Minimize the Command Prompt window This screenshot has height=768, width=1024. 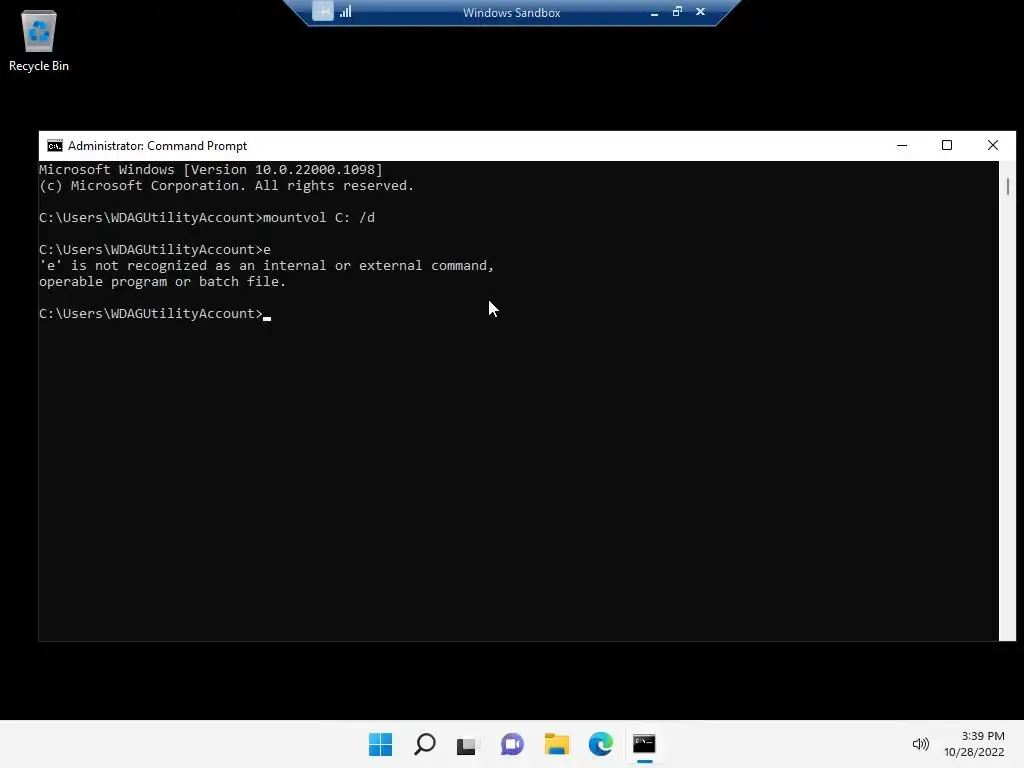point(902,146)
